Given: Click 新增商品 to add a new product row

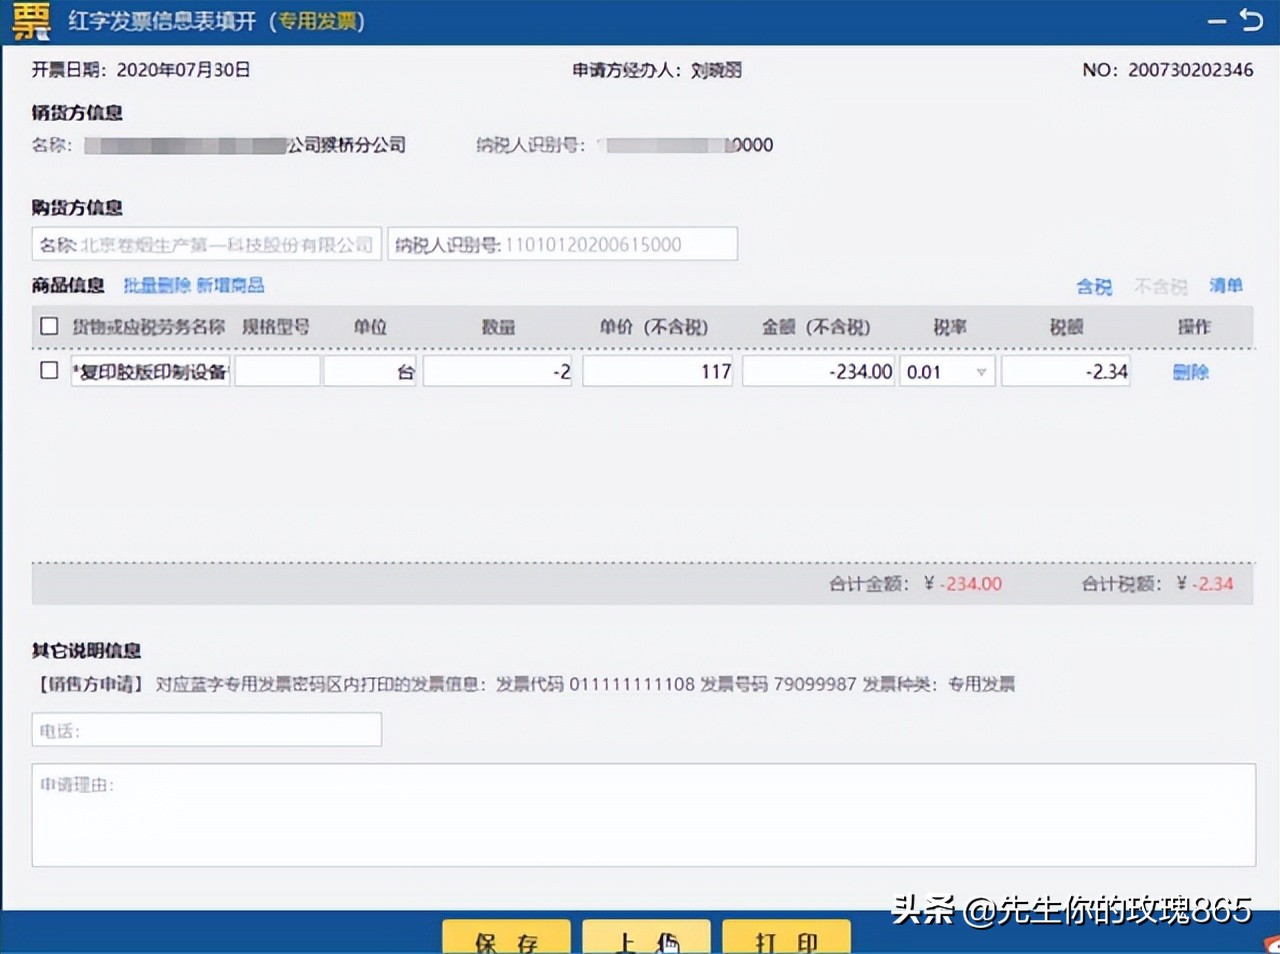Looking at the screenshot, I should [231, 285].
